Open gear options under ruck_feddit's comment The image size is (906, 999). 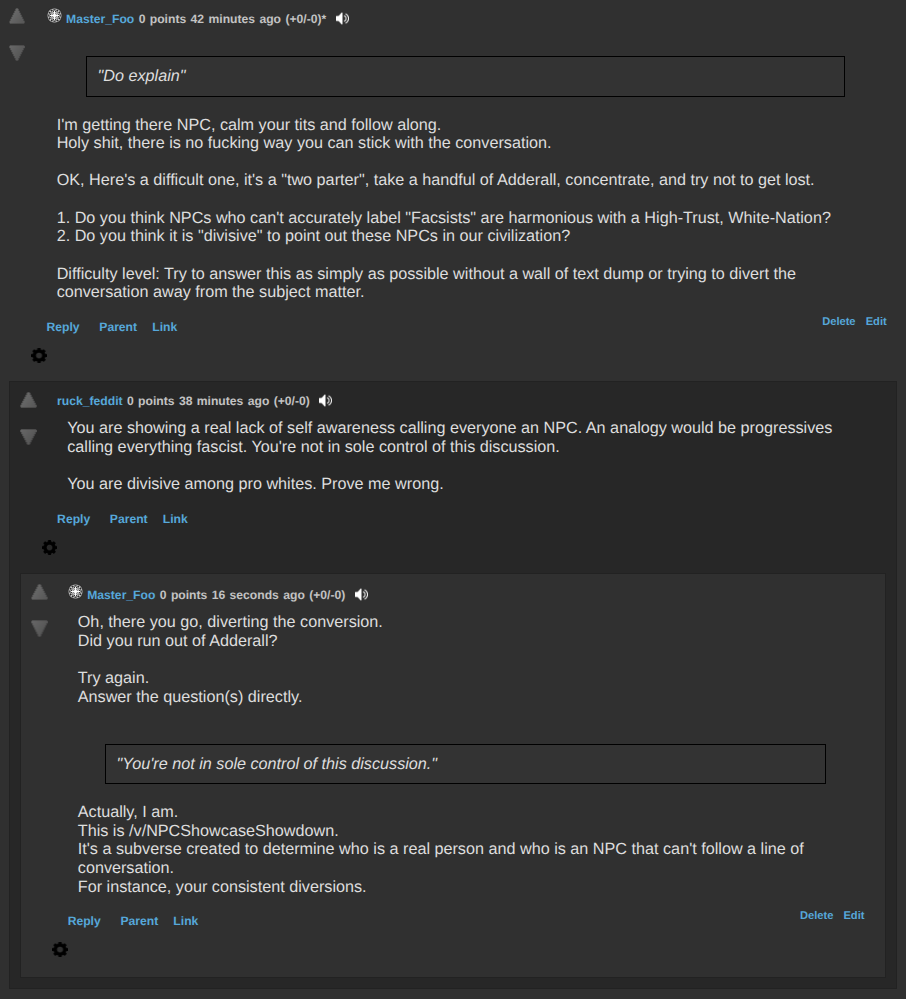49,547
